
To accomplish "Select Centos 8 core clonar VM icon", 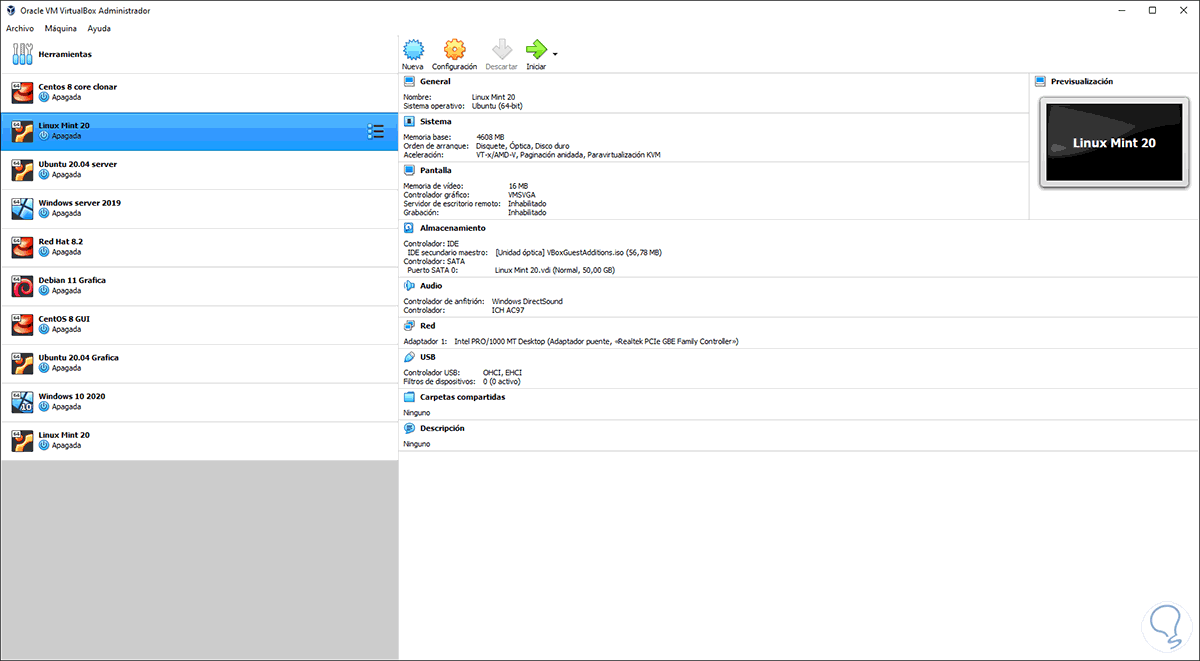I will [x=22, y=92].
